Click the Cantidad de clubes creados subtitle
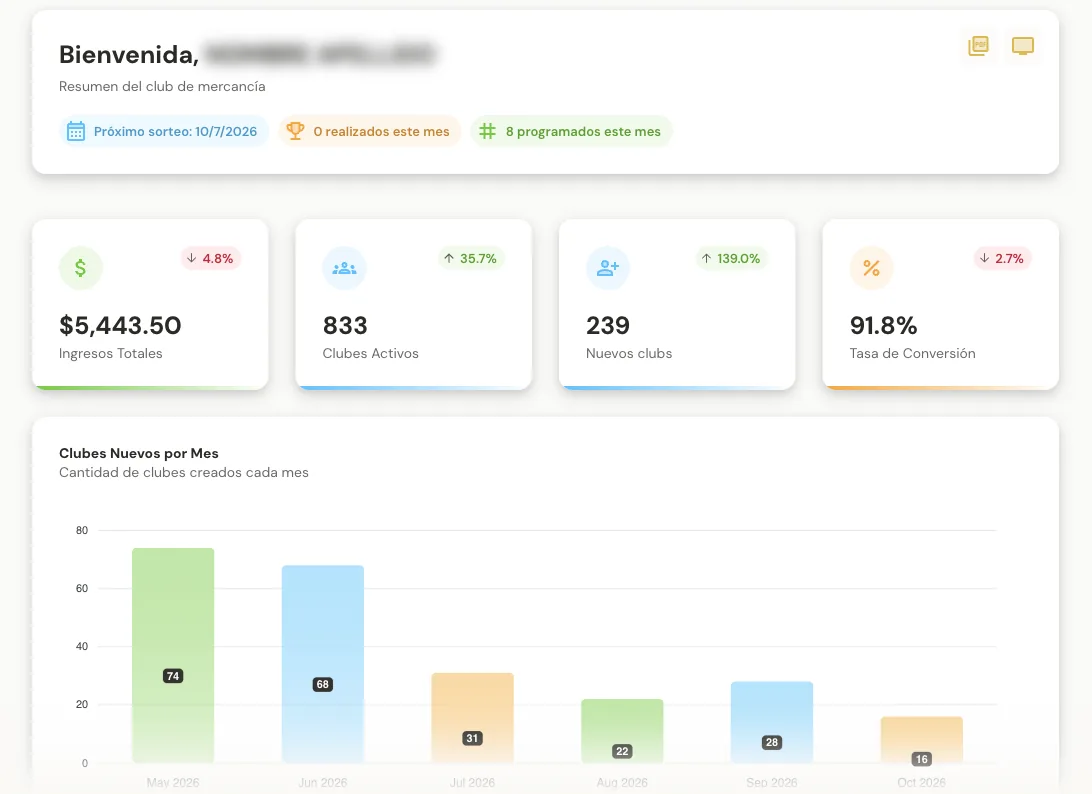1092x794 pixels. coord(184,472)
